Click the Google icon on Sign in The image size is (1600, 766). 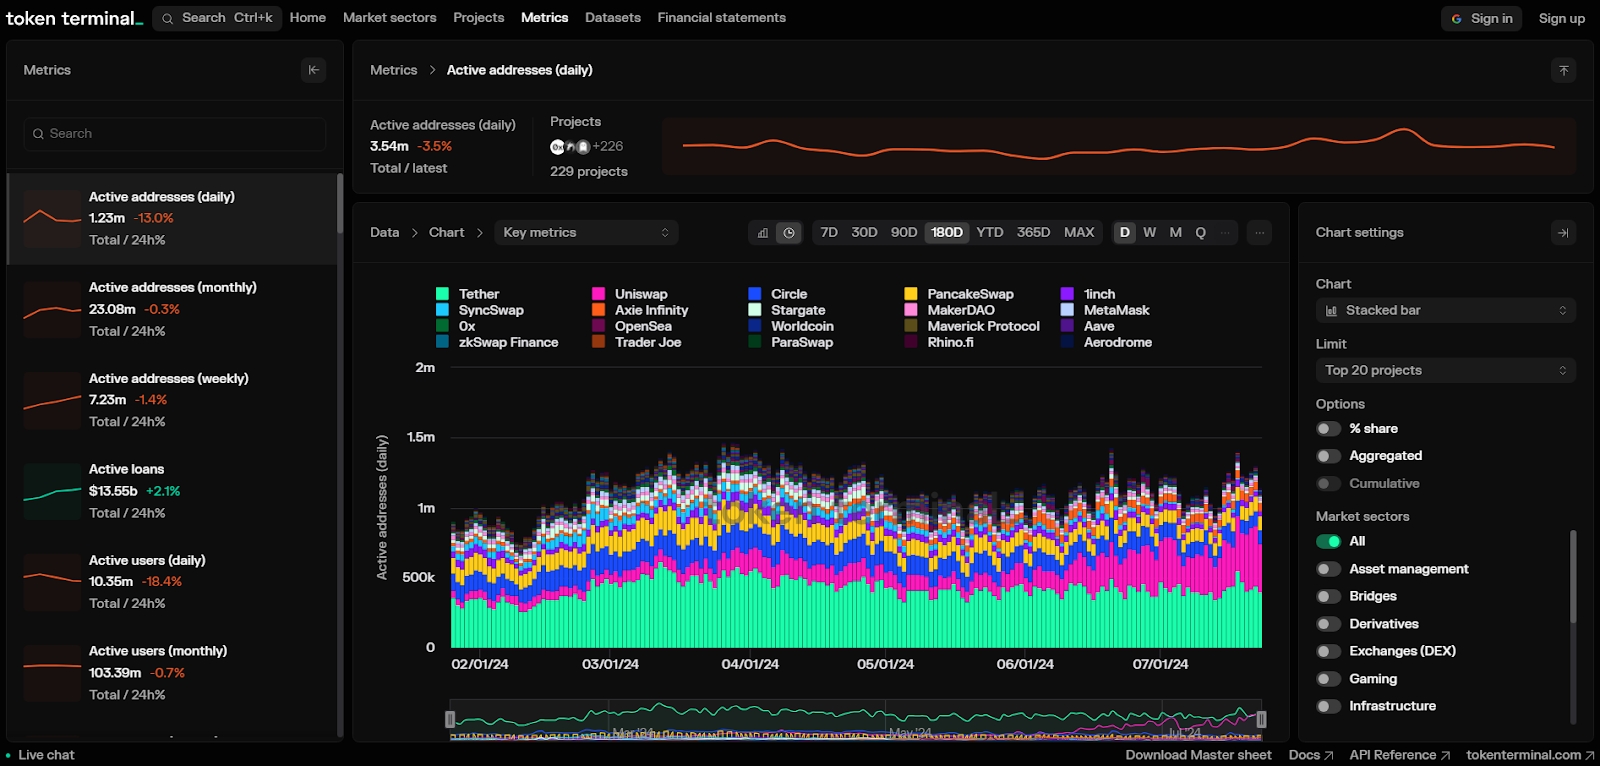pyautogui.click(x=1457, y=19)
